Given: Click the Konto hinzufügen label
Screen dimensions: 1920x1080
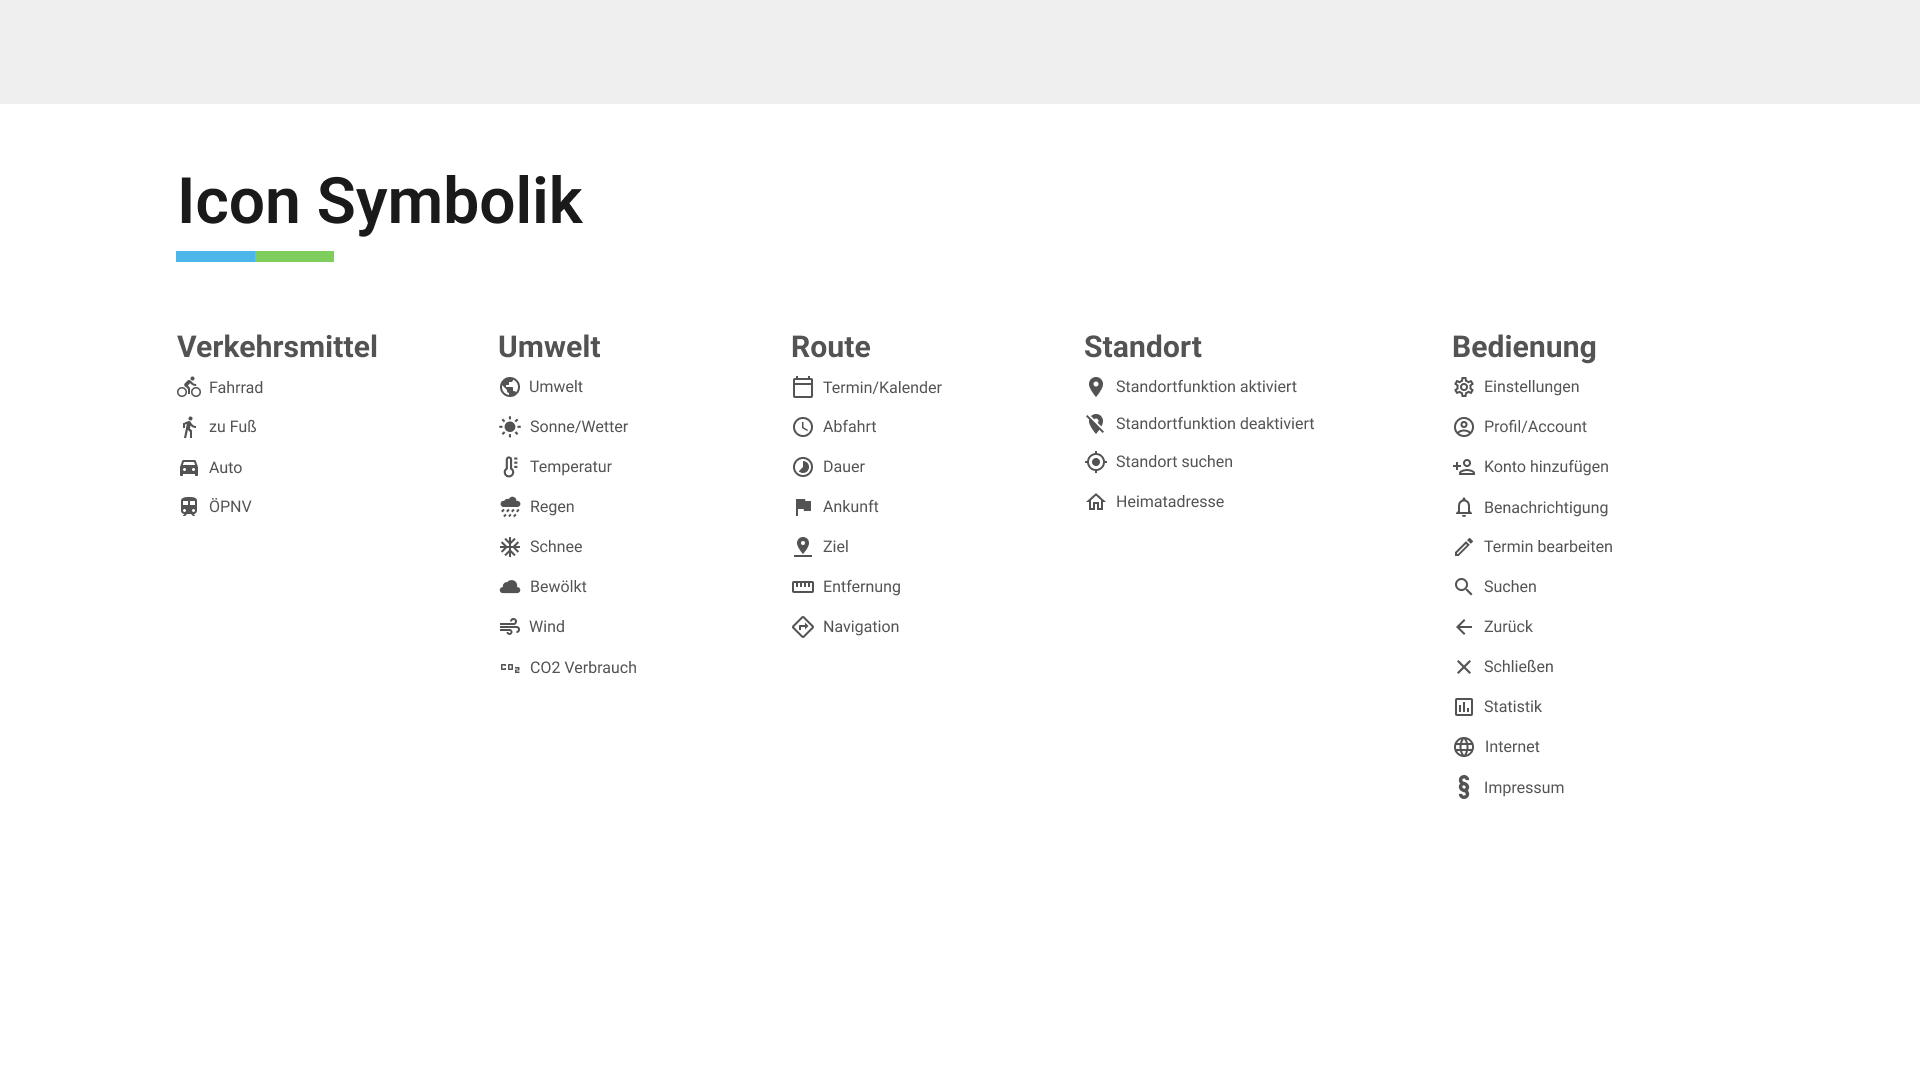Looking at the screenshot, I should [x=1546, y=467].
